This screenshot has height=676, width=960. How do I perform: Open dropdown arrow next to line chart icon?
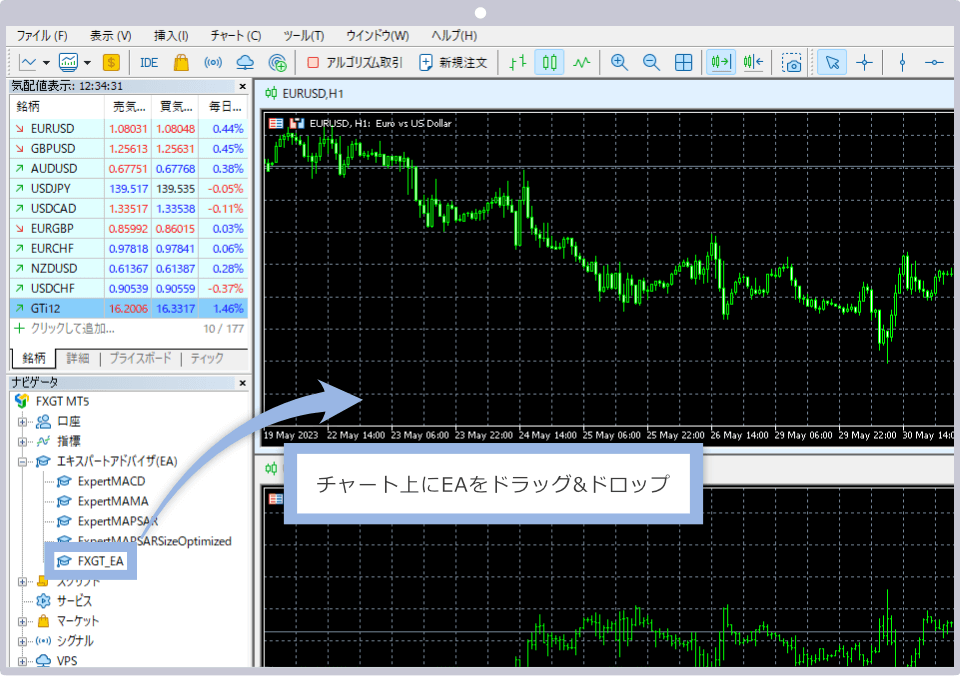tap(46, 62)
